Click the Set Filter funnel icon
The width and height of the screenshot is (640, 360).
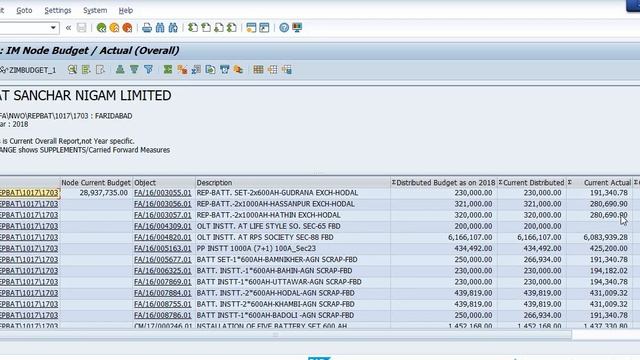pos(148,70)
